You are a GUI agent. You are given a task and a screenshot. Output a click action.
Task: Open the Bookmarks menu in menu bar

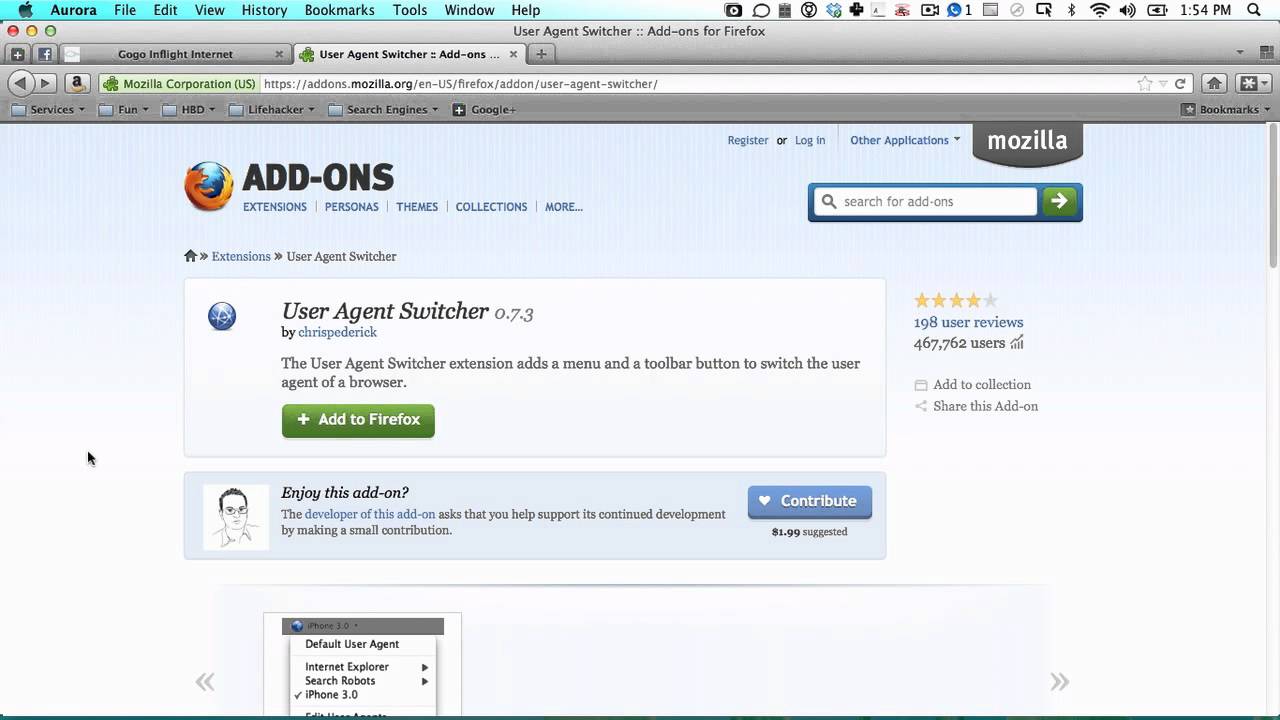339,10
